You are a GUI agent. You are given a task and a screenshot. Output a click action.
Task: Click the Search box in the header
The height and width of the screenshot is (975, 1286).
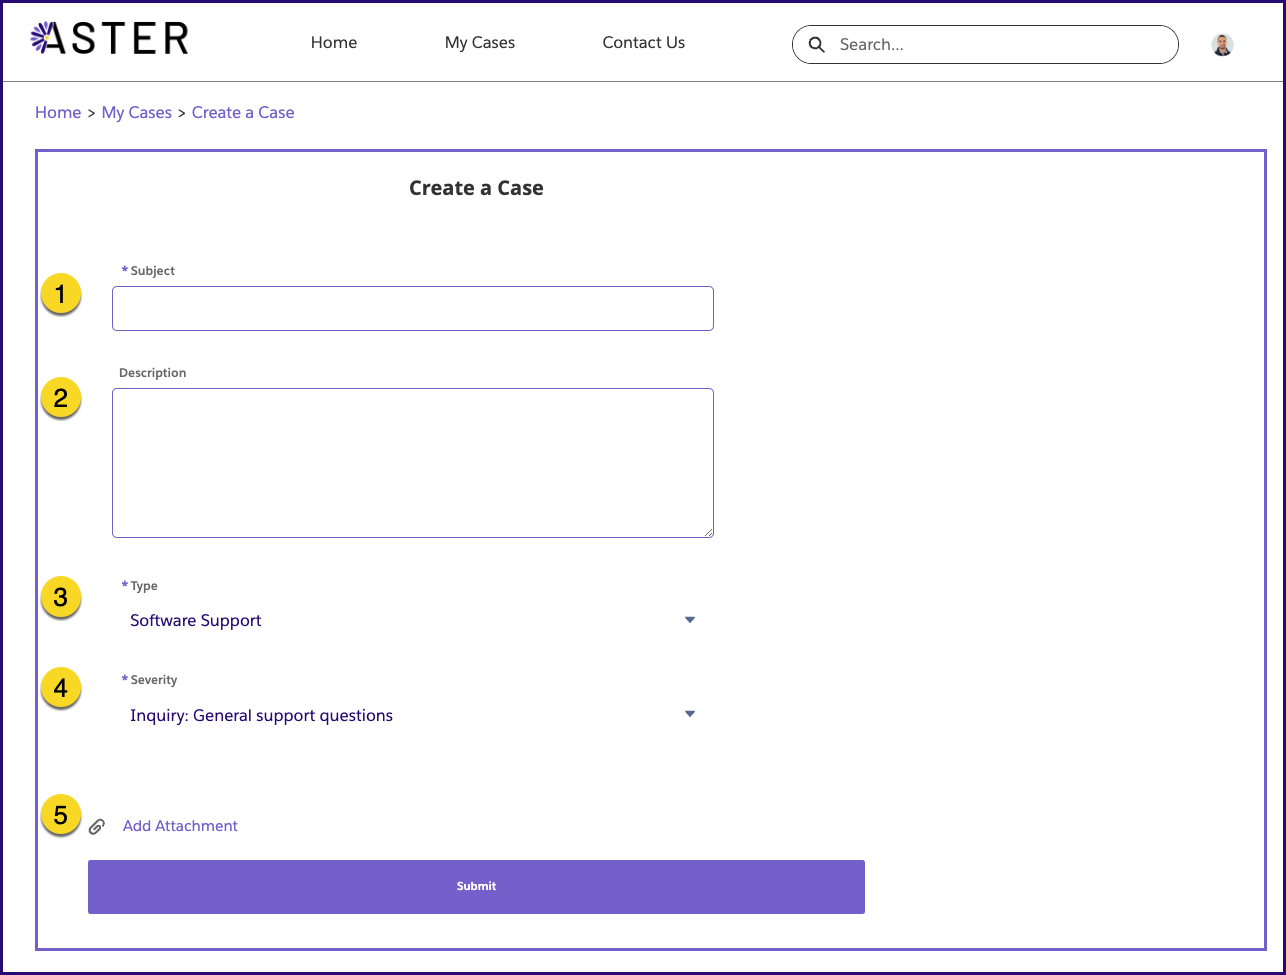[985, 45]
